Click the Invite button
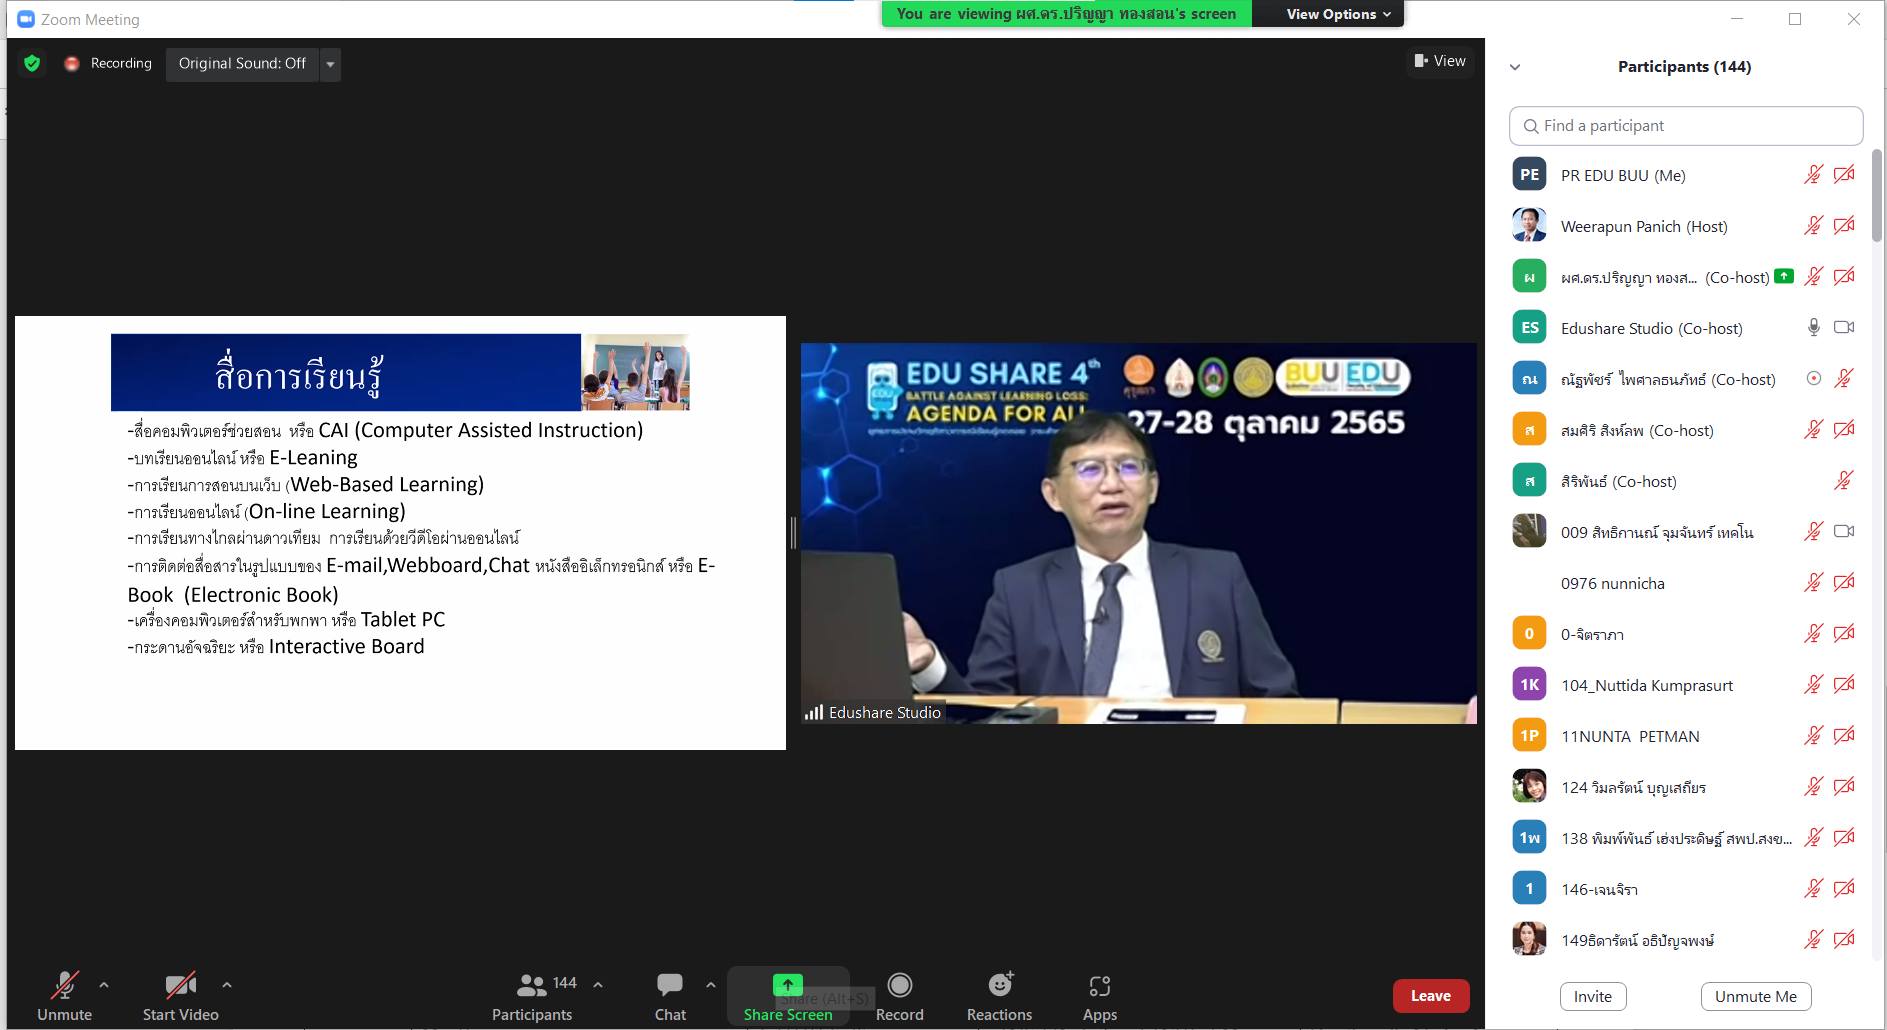This screenshot has height=1030, width=1887. coord(1592,996)
